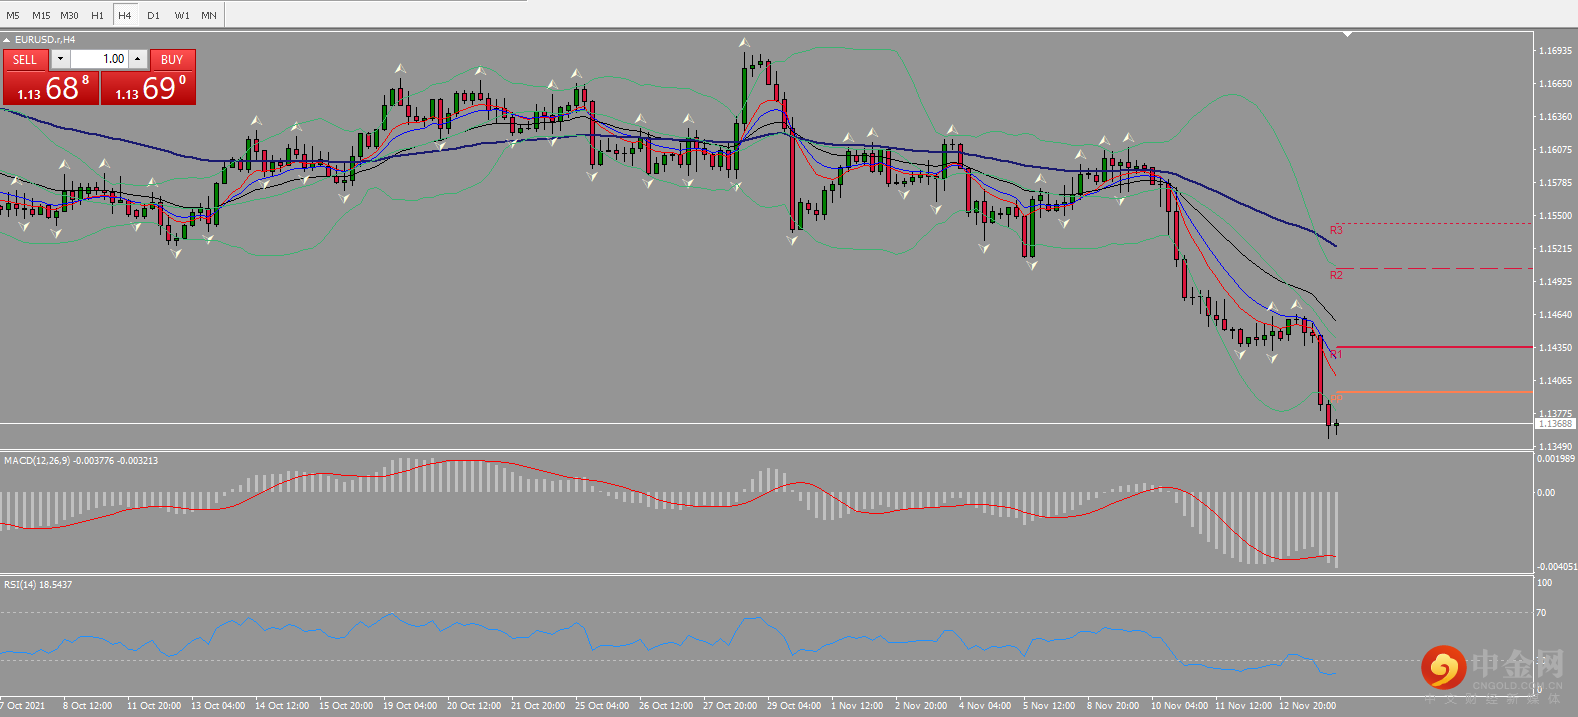Click MACD scale value -0.004051
Viewport: 1578px width, 717px height.
pos(1556,567)
